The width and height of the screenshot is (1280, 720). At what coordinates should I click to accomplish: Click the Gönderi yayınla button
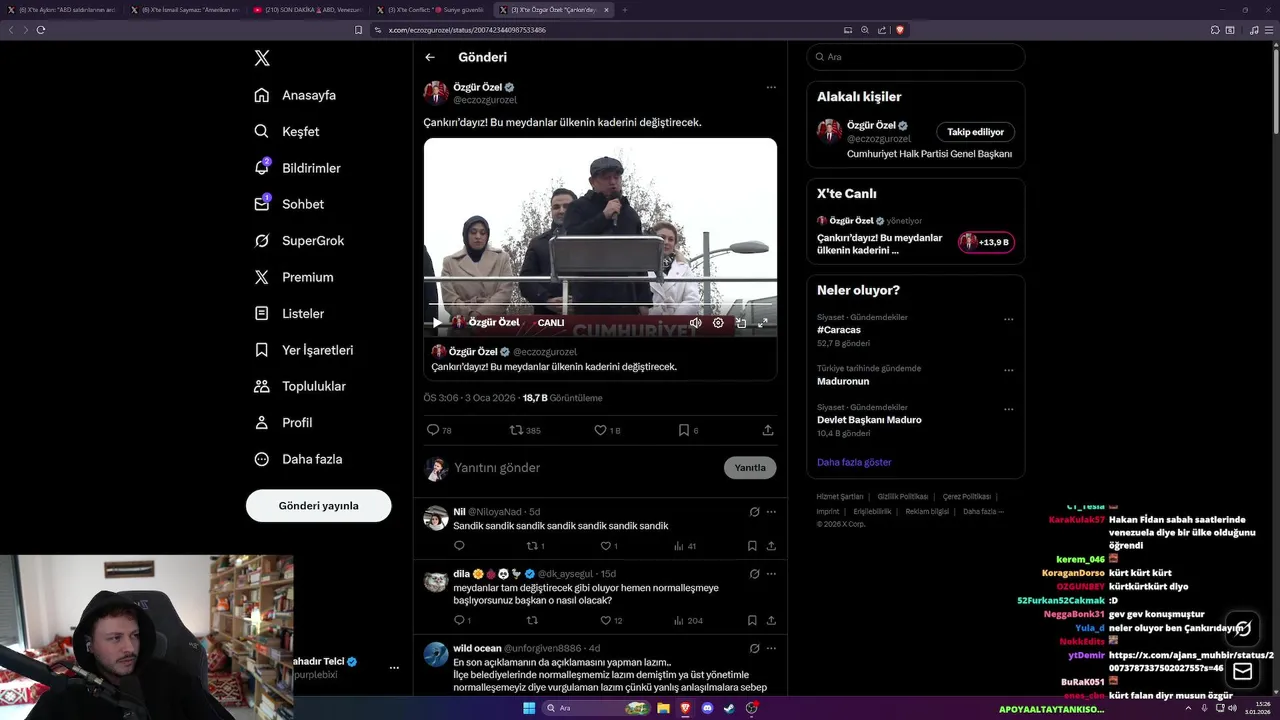(318, 506)
